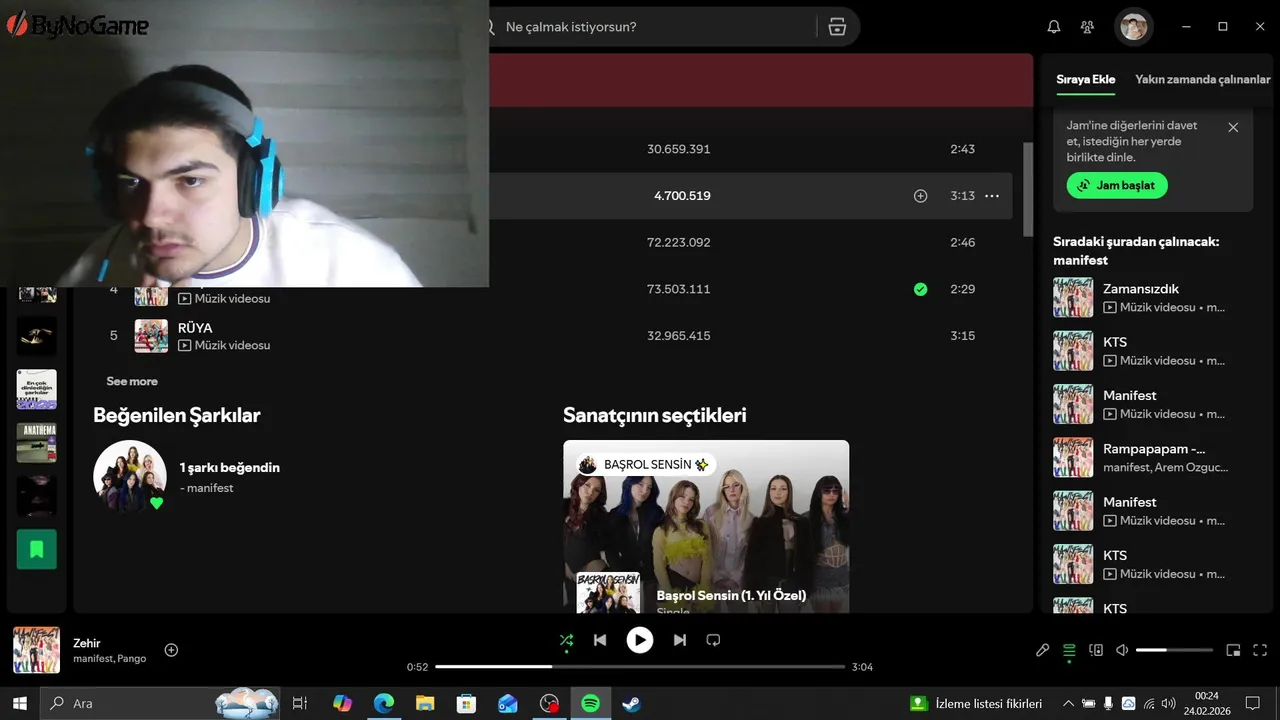Open the Zehir song title link
Screen dimensions: 1280x720
click(87, 643)
